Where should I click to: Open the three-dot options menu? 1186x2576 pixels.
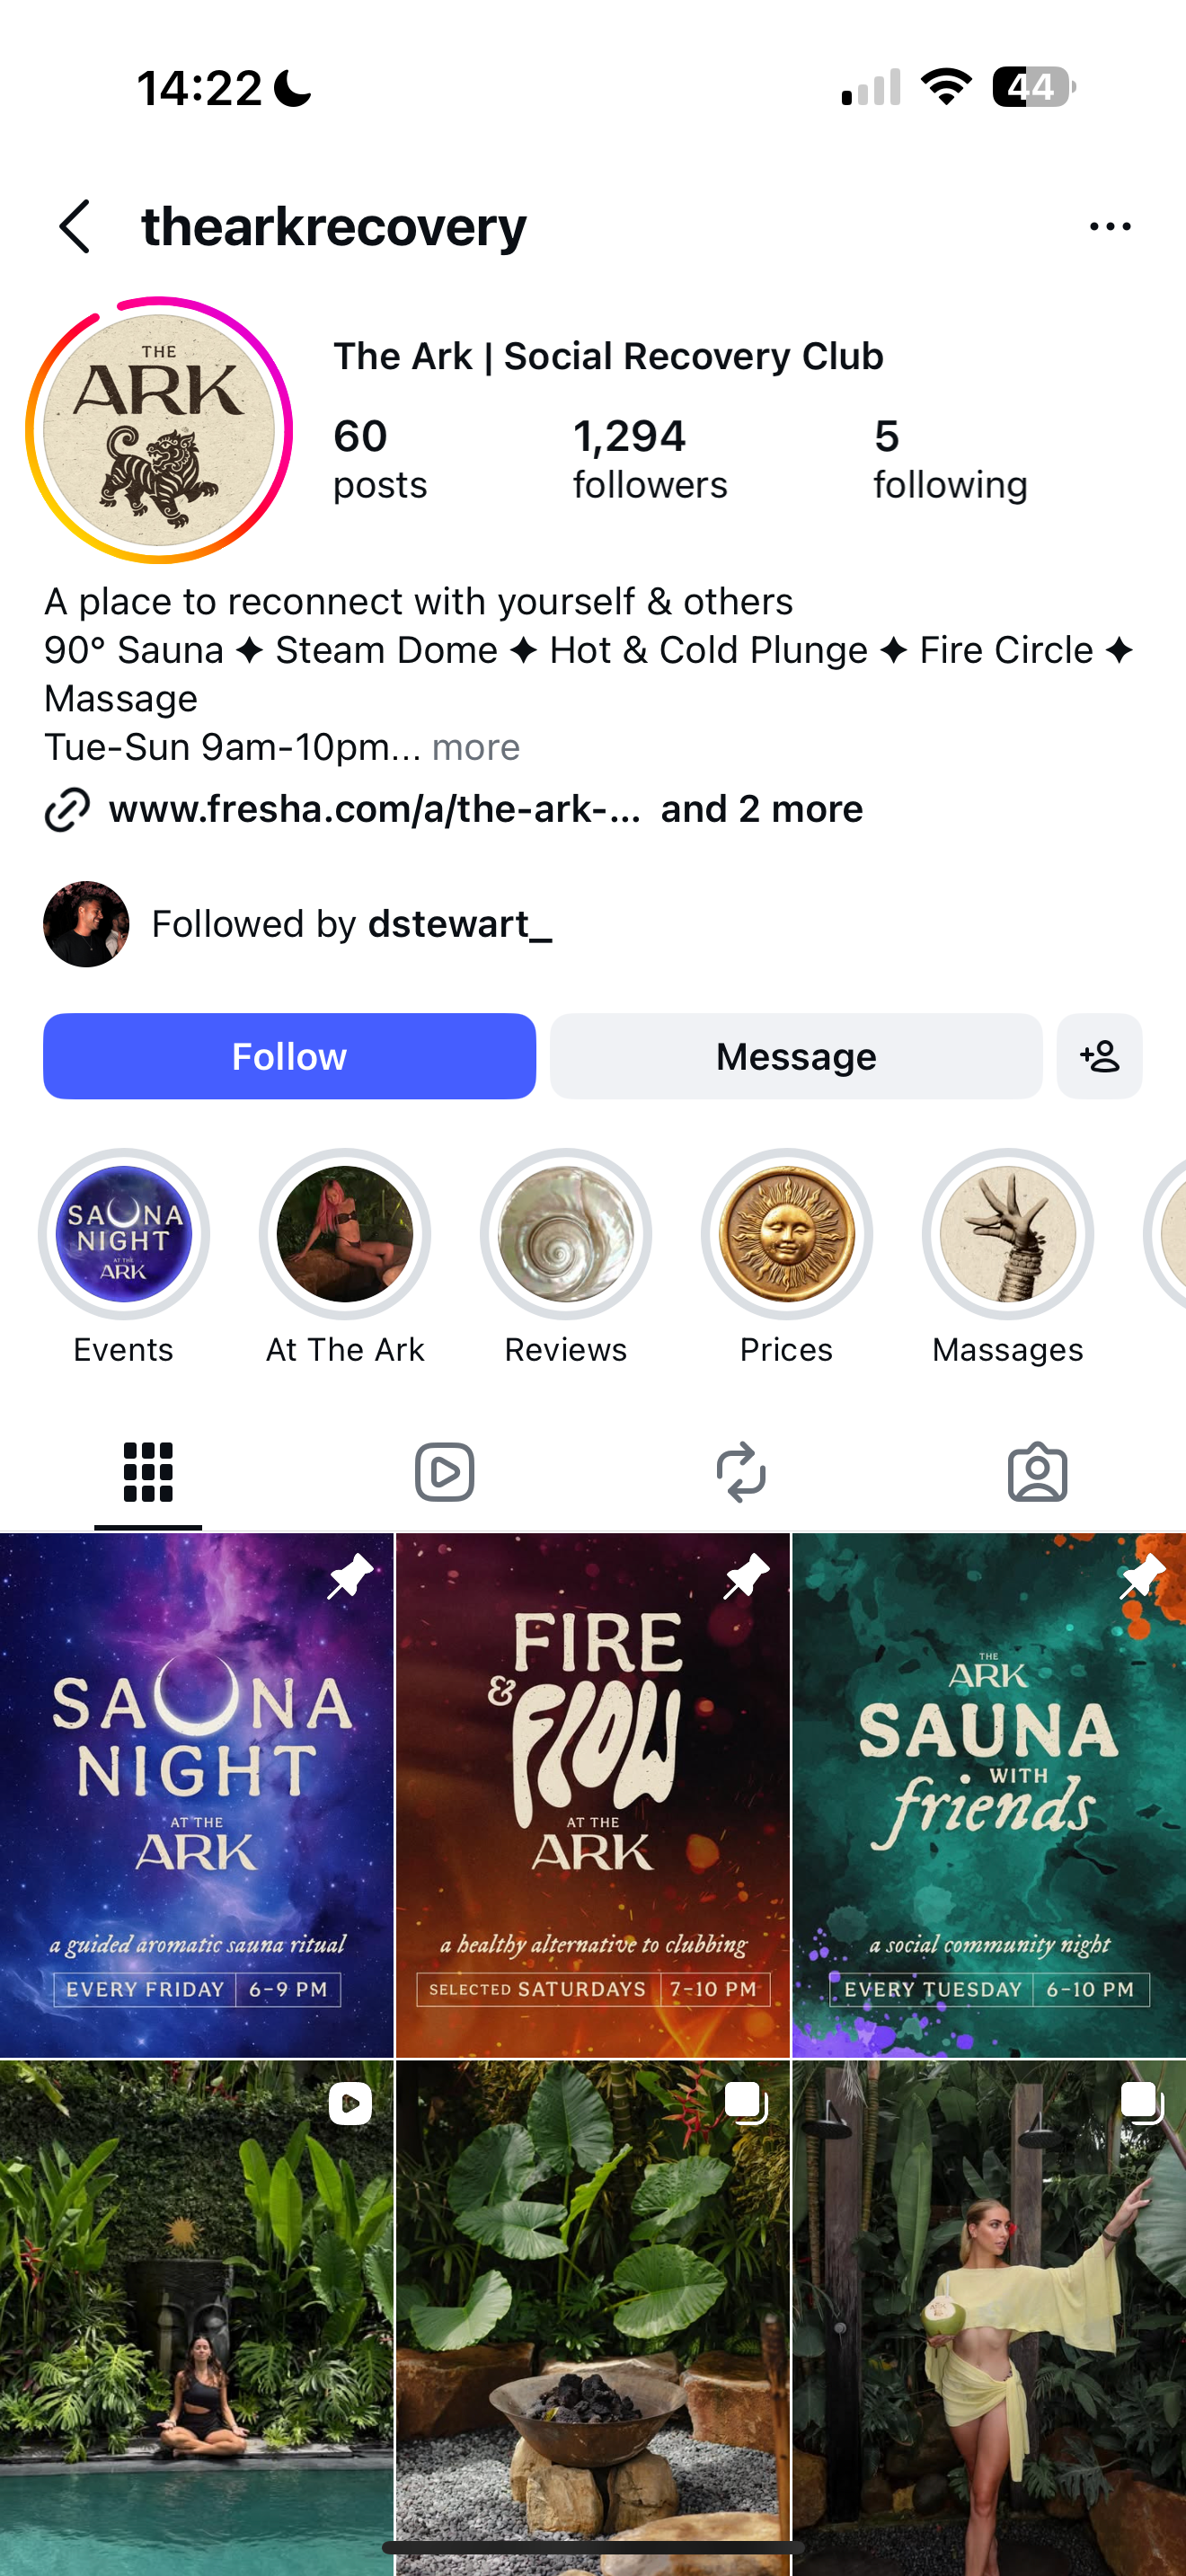pos(1110,227)
